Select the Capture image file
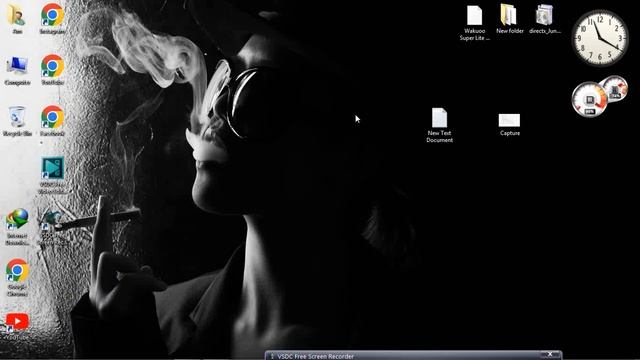Screen dimensions: 640x360 pos(509,124)
